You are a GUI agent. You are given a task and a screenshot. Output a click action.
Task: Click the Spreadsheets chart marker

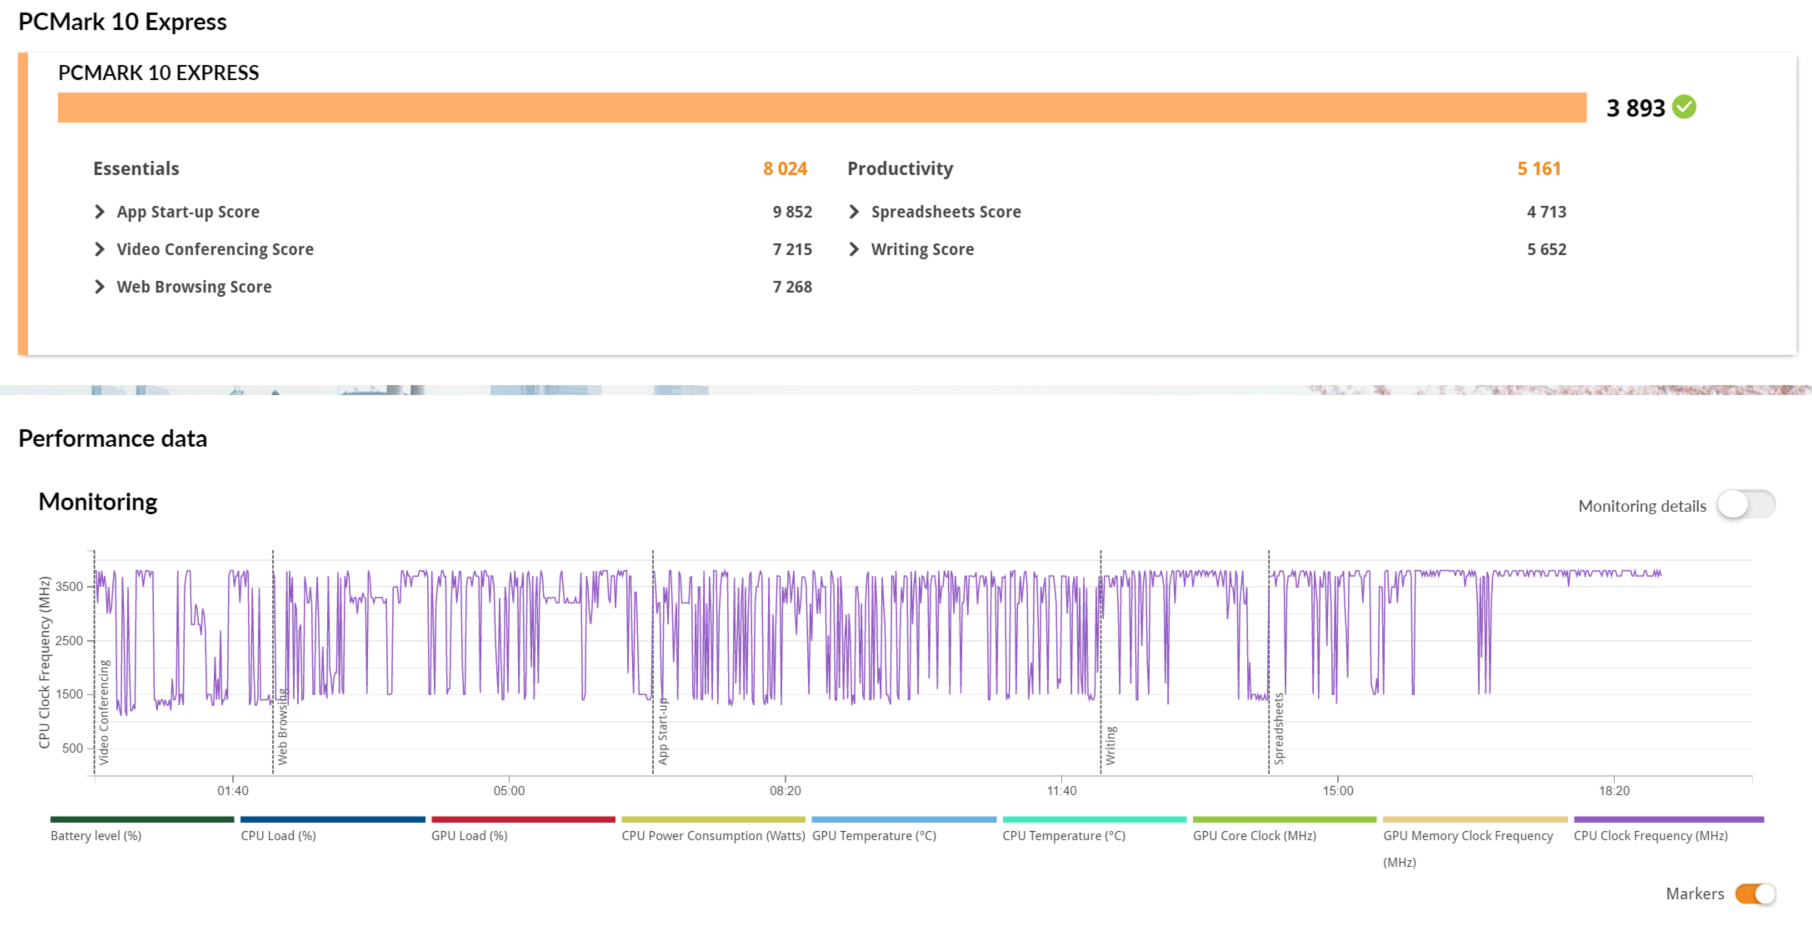pos(1278,729)
